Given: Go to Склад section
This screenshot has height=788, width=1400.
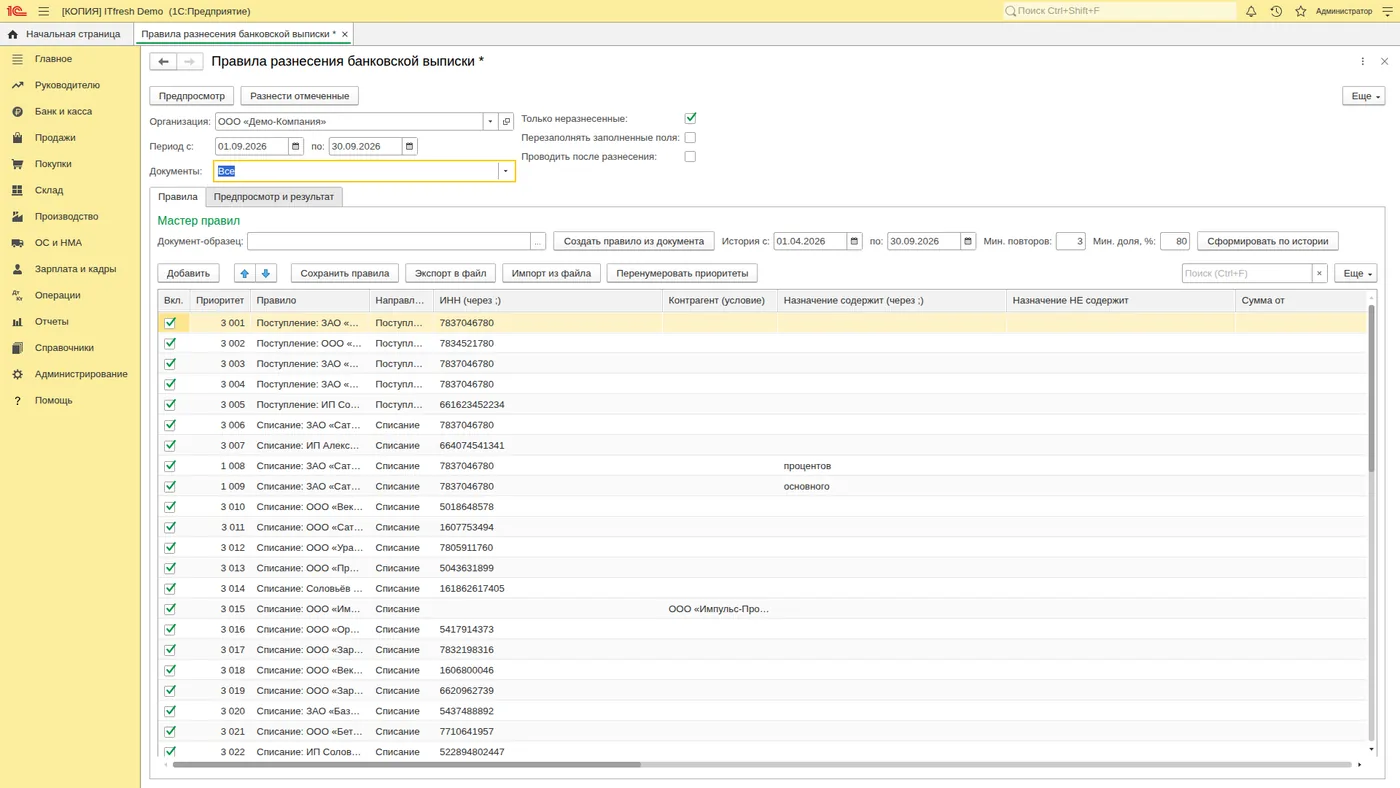Looking at the screenshot, I should pyautogui.click(x=49, y=190).
